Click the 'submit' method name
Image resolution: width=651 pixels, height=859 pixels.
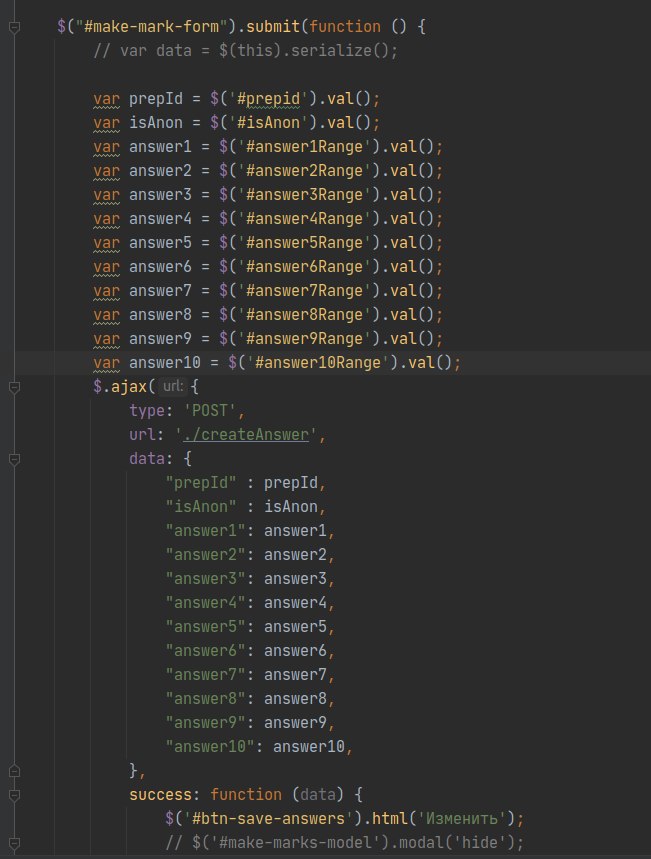click(x=273, y=27)
